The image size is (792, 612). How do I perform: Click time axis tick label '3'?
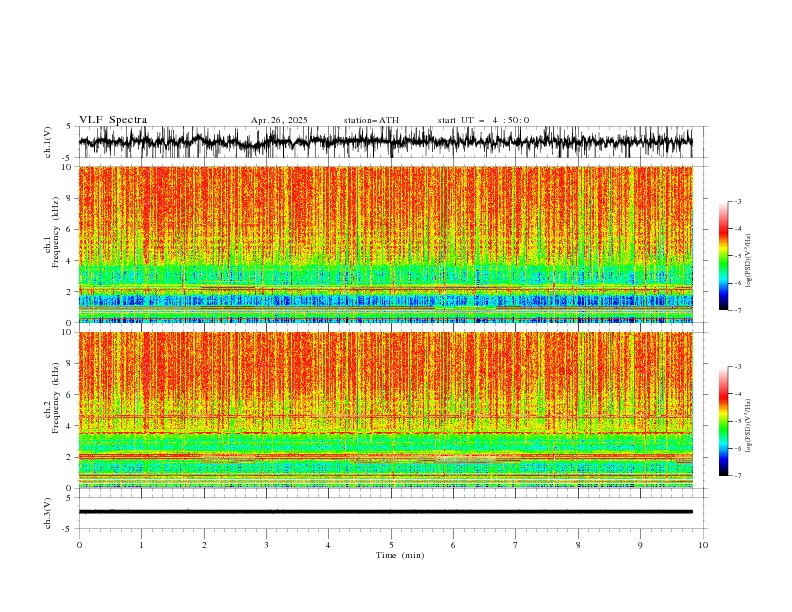(x=266, y=545)
